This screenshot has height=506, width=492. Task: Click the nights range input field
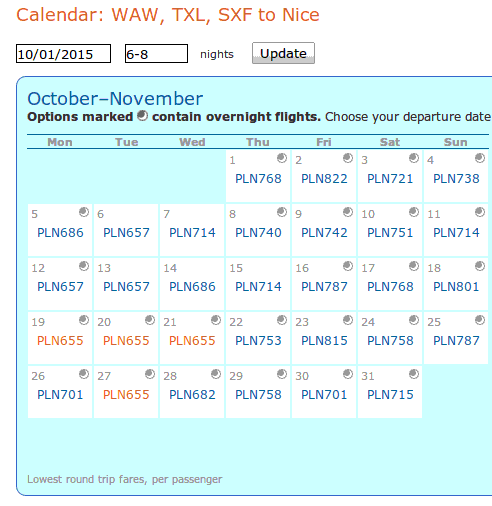(156, 53)
